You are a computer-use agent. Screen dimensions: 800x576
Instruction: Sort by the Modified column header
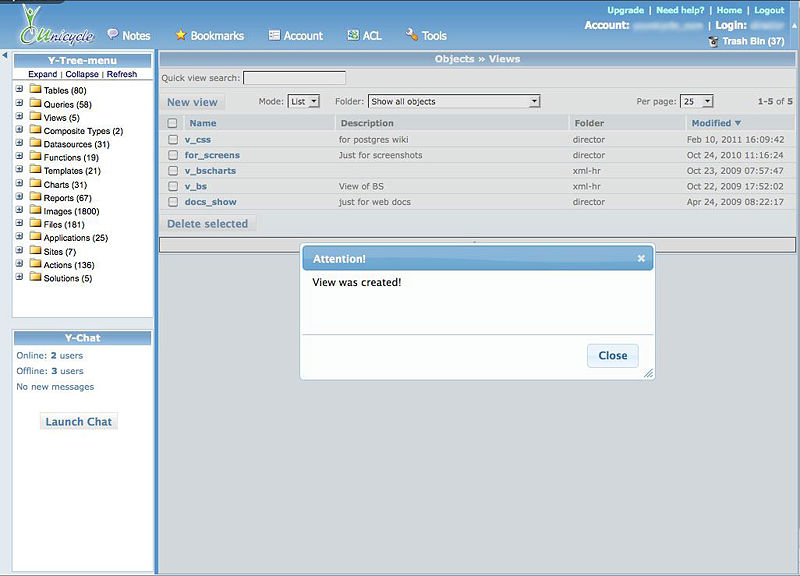tap(716, 123)
